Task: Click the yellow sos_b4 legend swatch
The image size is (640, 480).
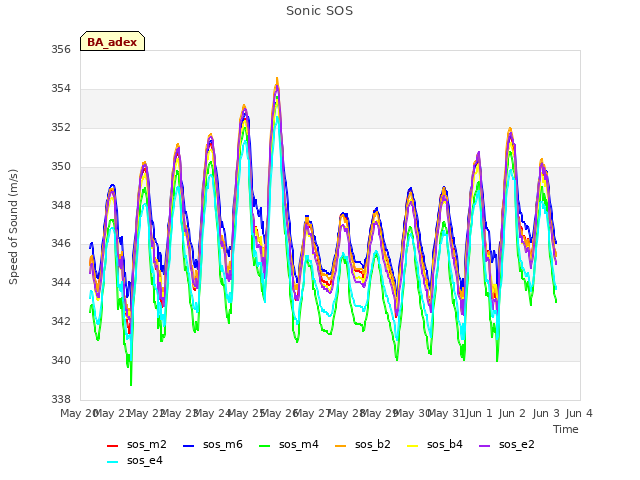Action: (x=413, y=446)
